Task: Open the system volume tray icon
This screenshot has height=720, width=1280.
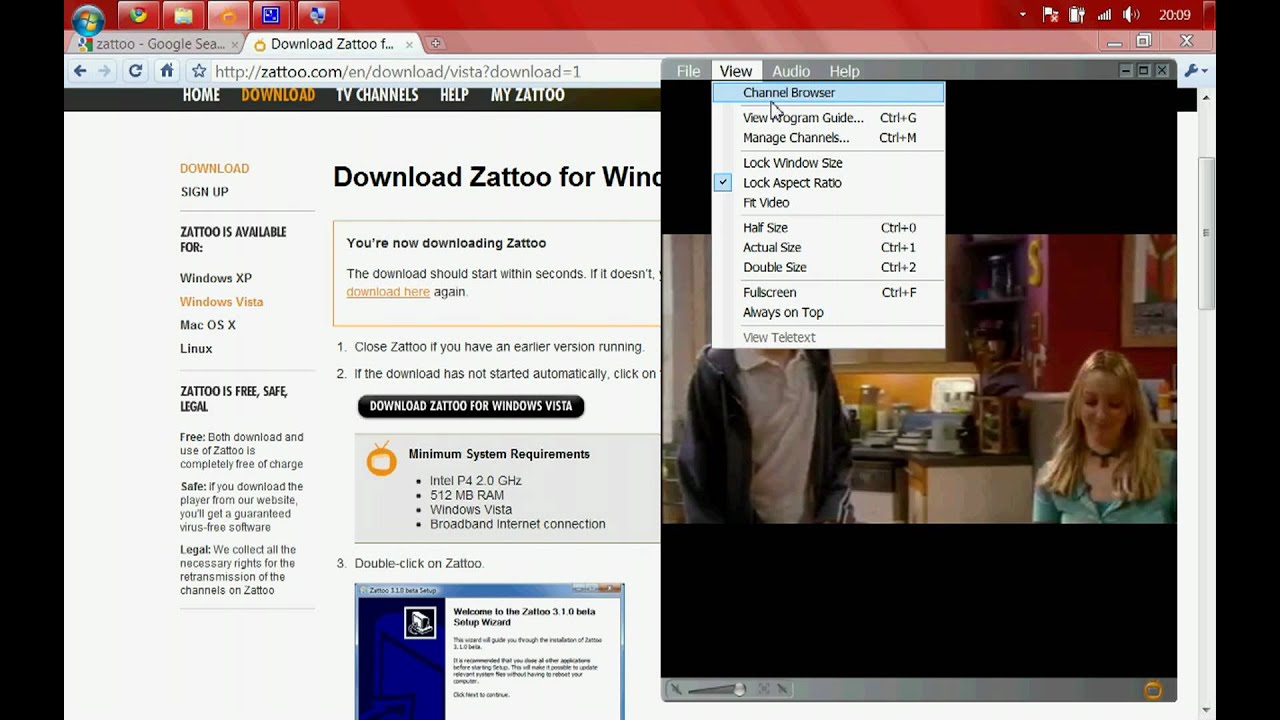Action: coord(1131,15)
